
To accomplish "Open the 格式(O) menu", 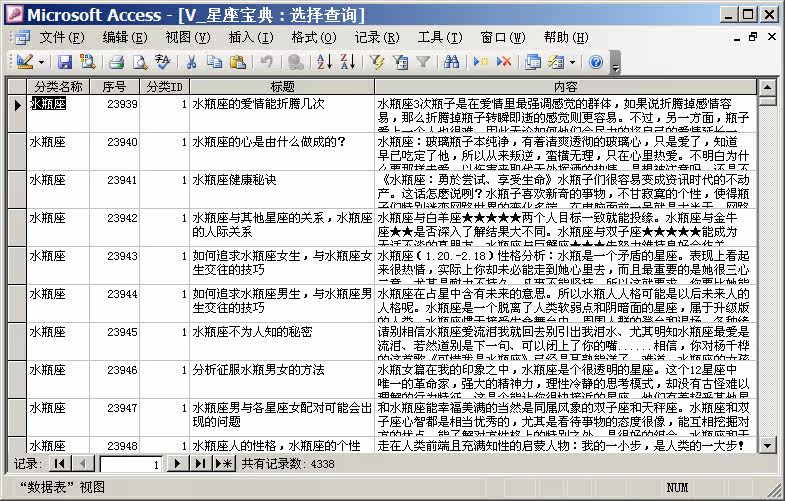I will (x=314, y=38).
